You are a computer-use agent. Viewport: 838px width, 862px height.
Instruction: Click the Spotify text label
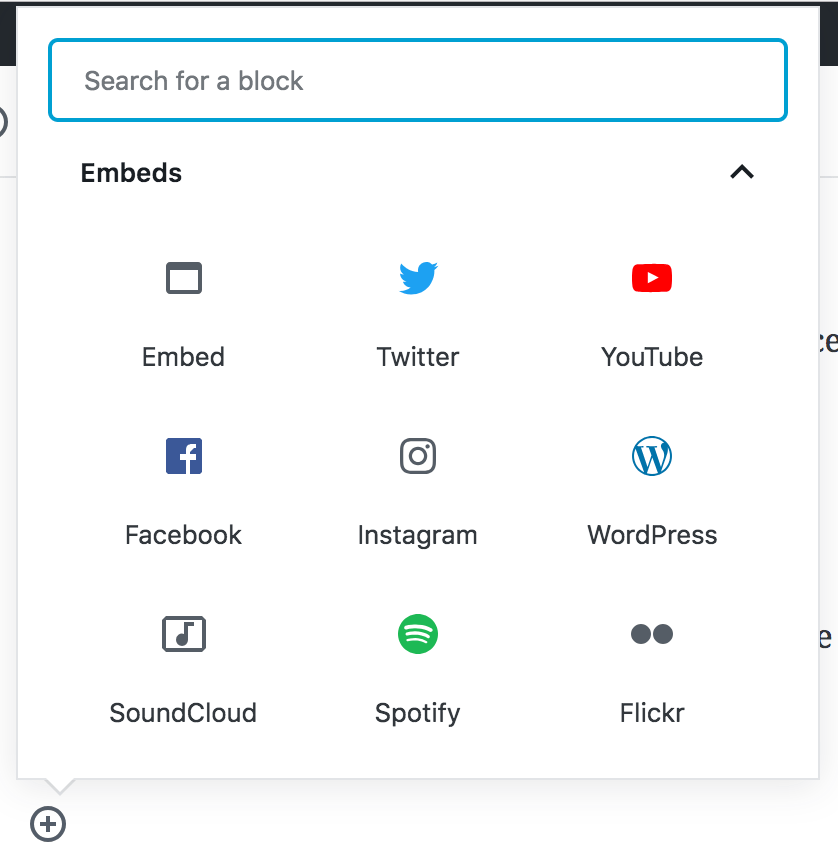tap(418, 713)
